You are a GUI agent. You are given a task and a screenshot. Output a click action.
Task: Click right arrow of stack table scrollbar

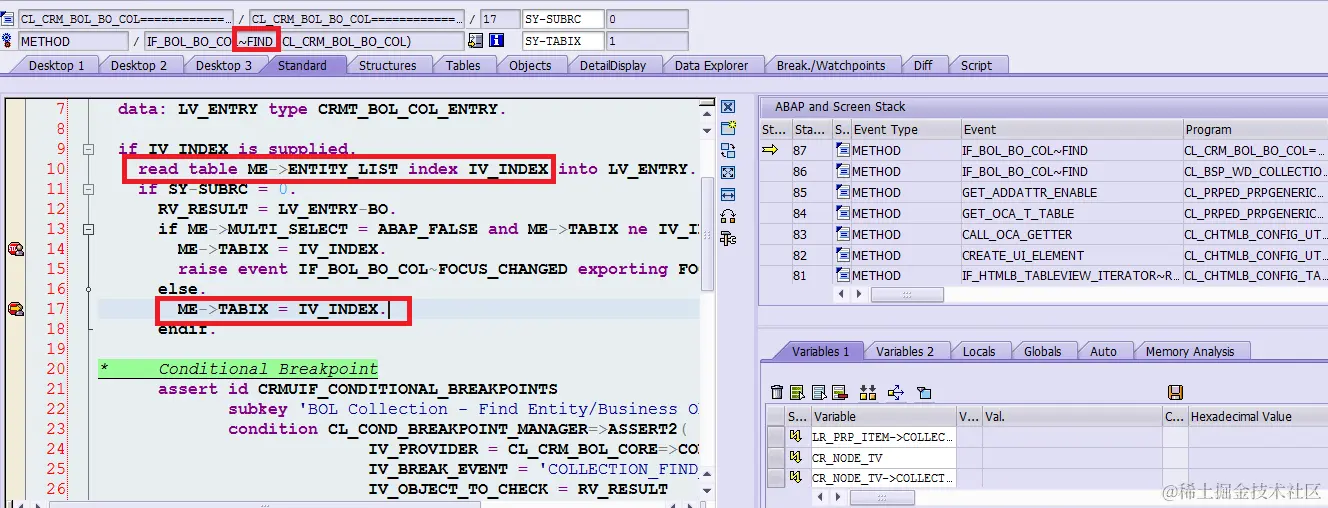[x=858, y=294]
